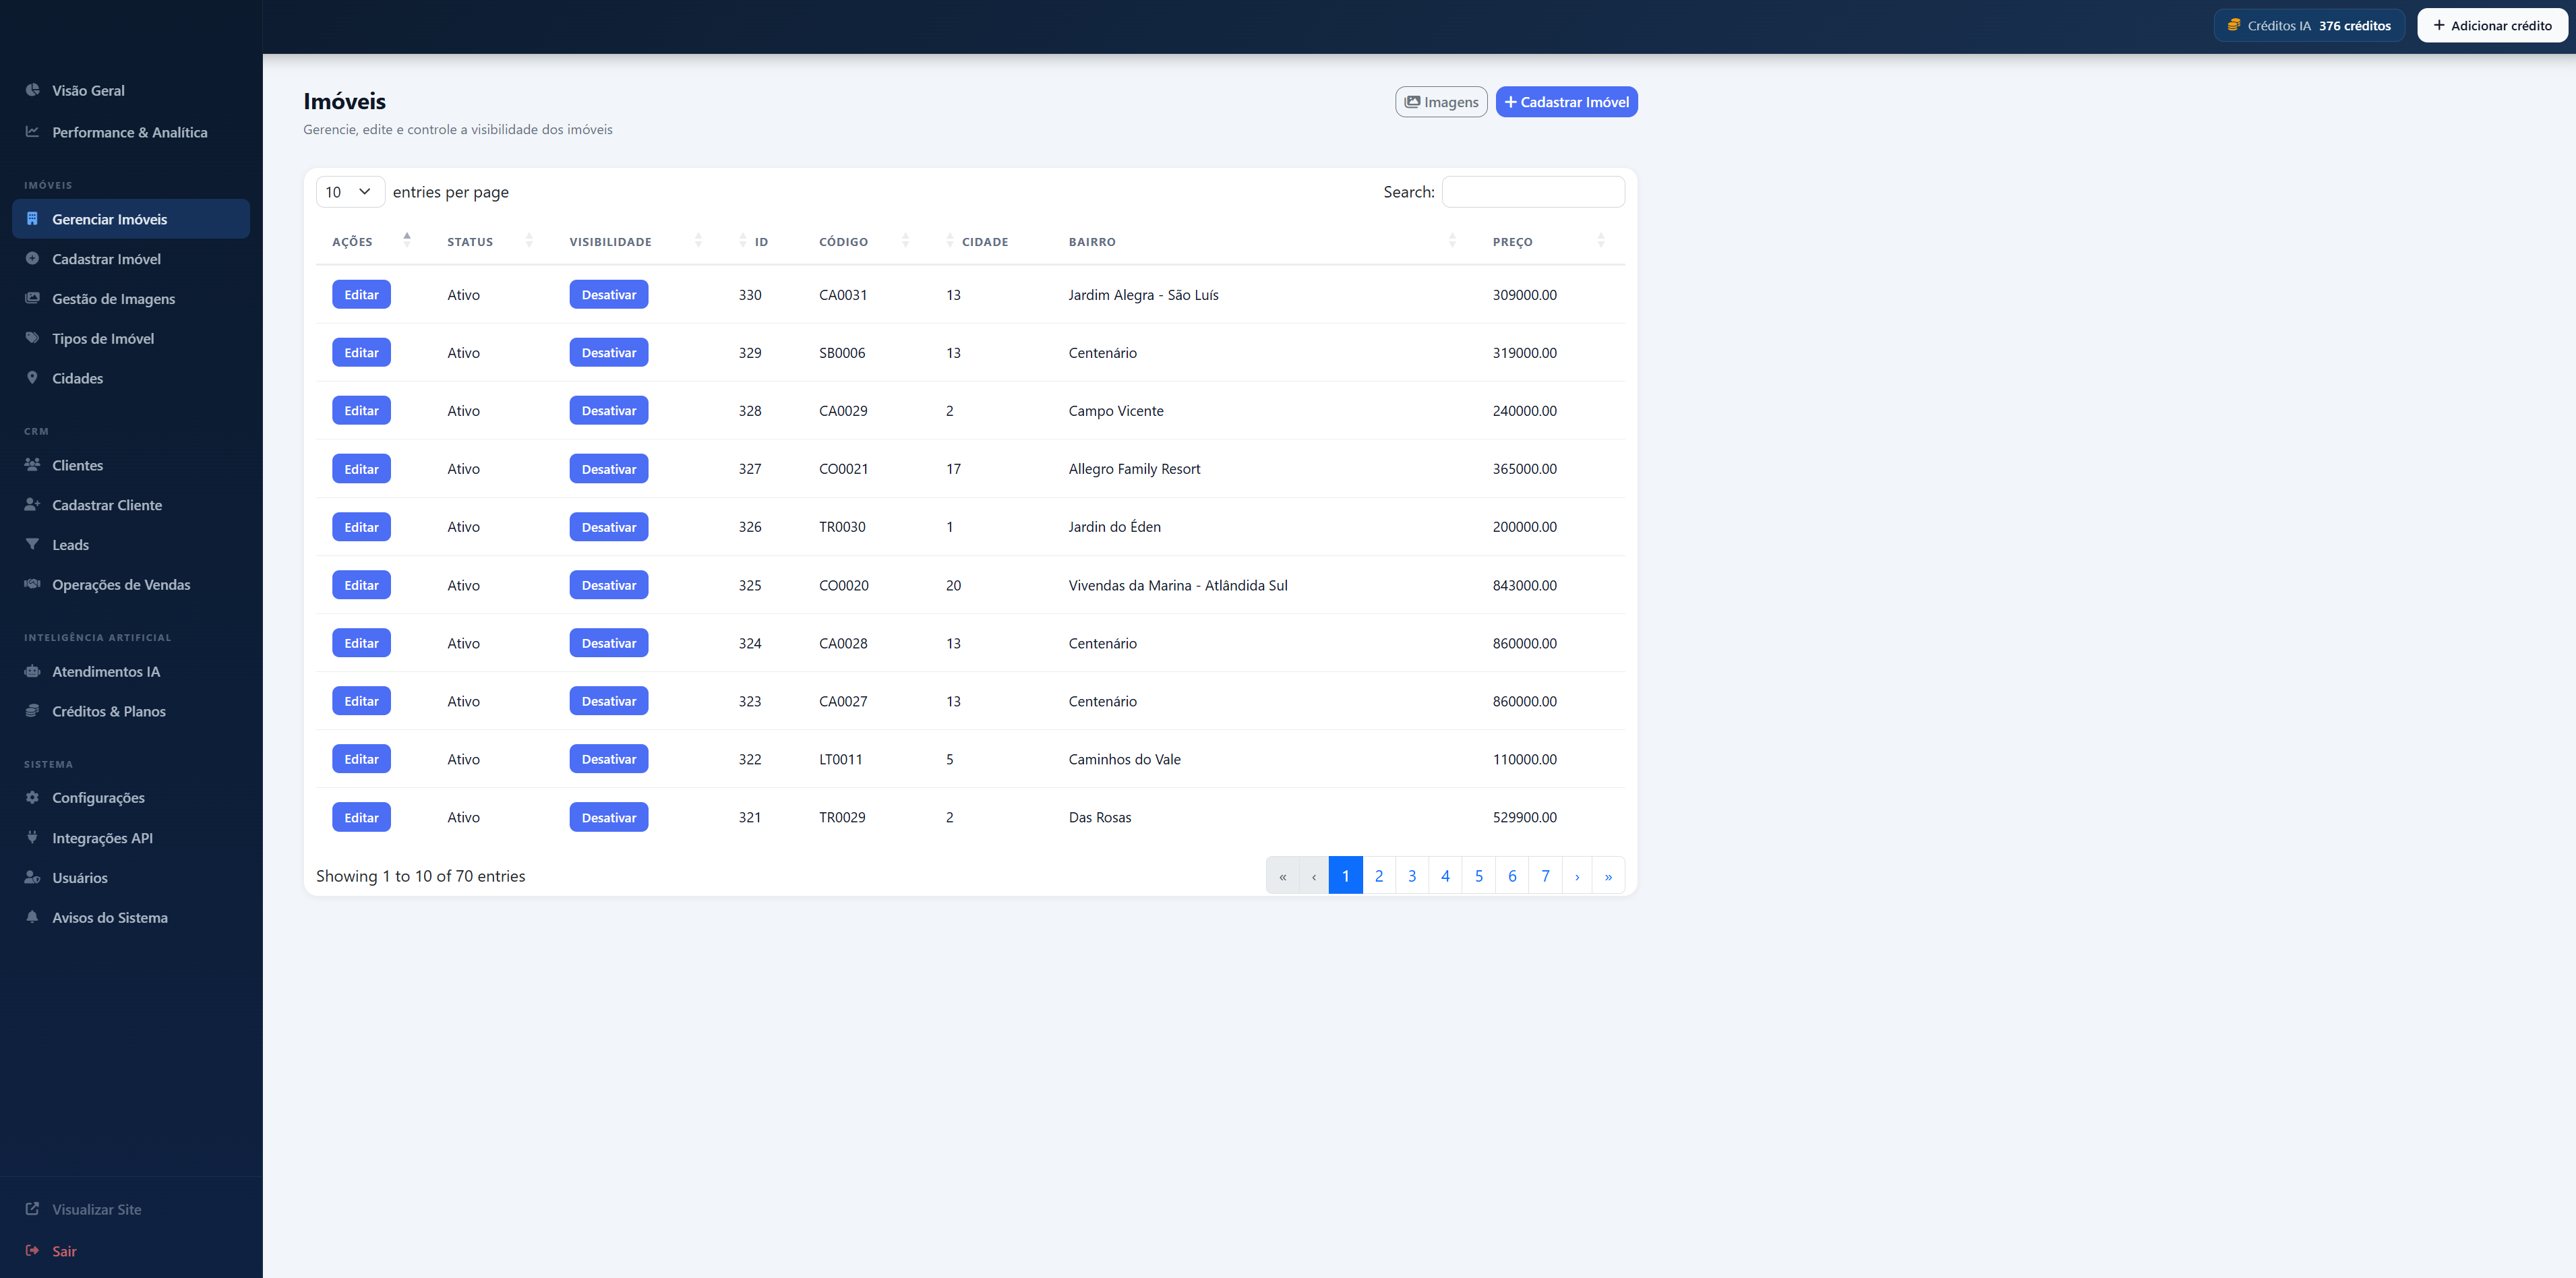
Task: Sort table by Código column header
Action: pos(843,242)
